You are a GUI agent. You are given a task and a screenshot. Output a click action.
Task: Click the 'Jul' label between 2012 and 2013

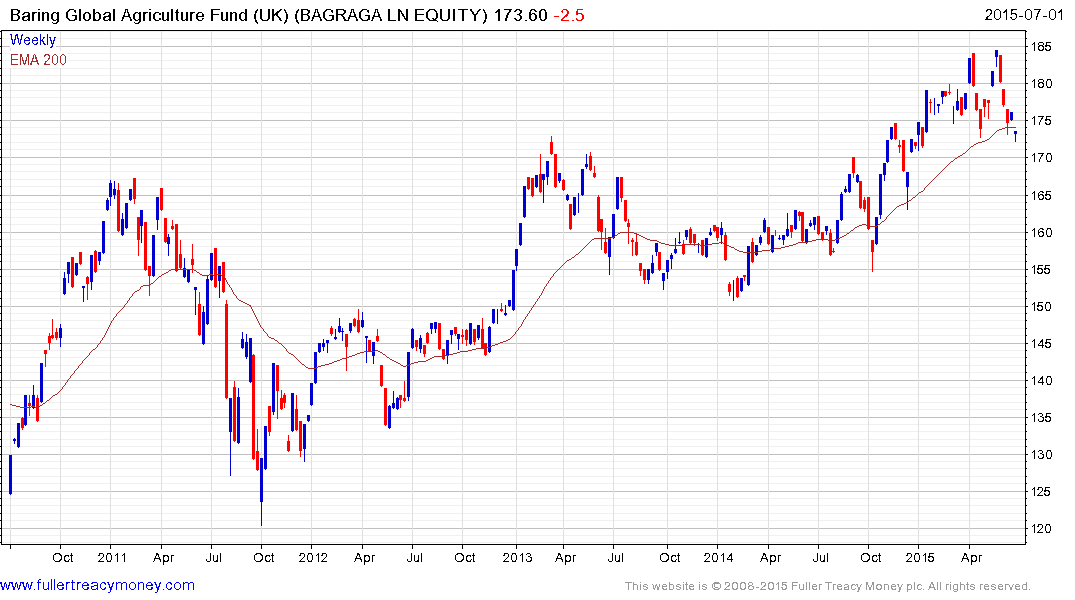point(414,557)
